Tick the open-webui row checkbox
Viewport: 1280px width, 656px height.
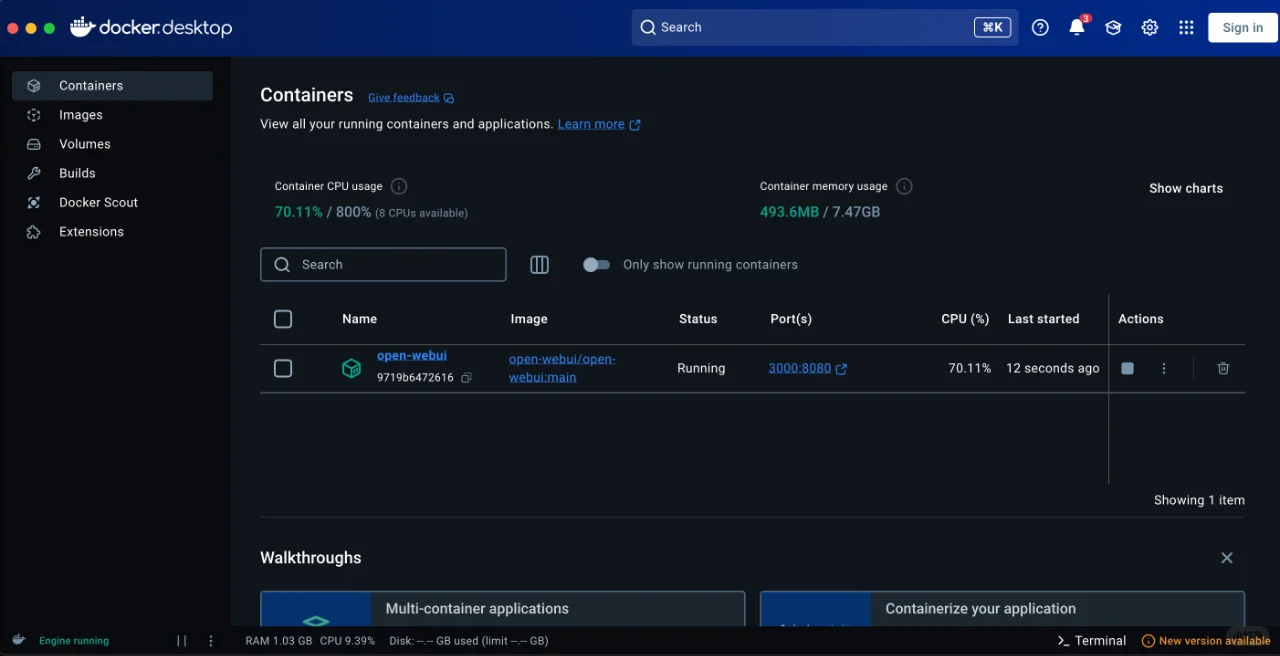283,369
